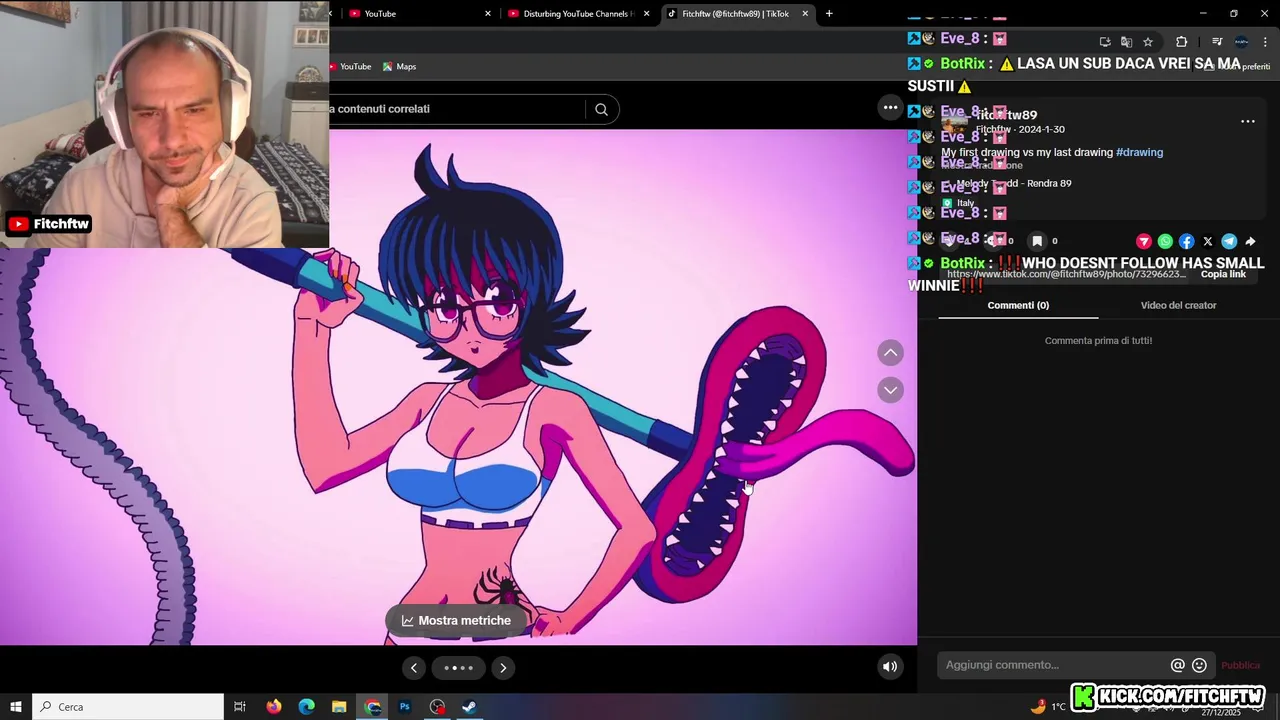
Task: Switch to Chrome on taskbar
Action: click(373, 707)
